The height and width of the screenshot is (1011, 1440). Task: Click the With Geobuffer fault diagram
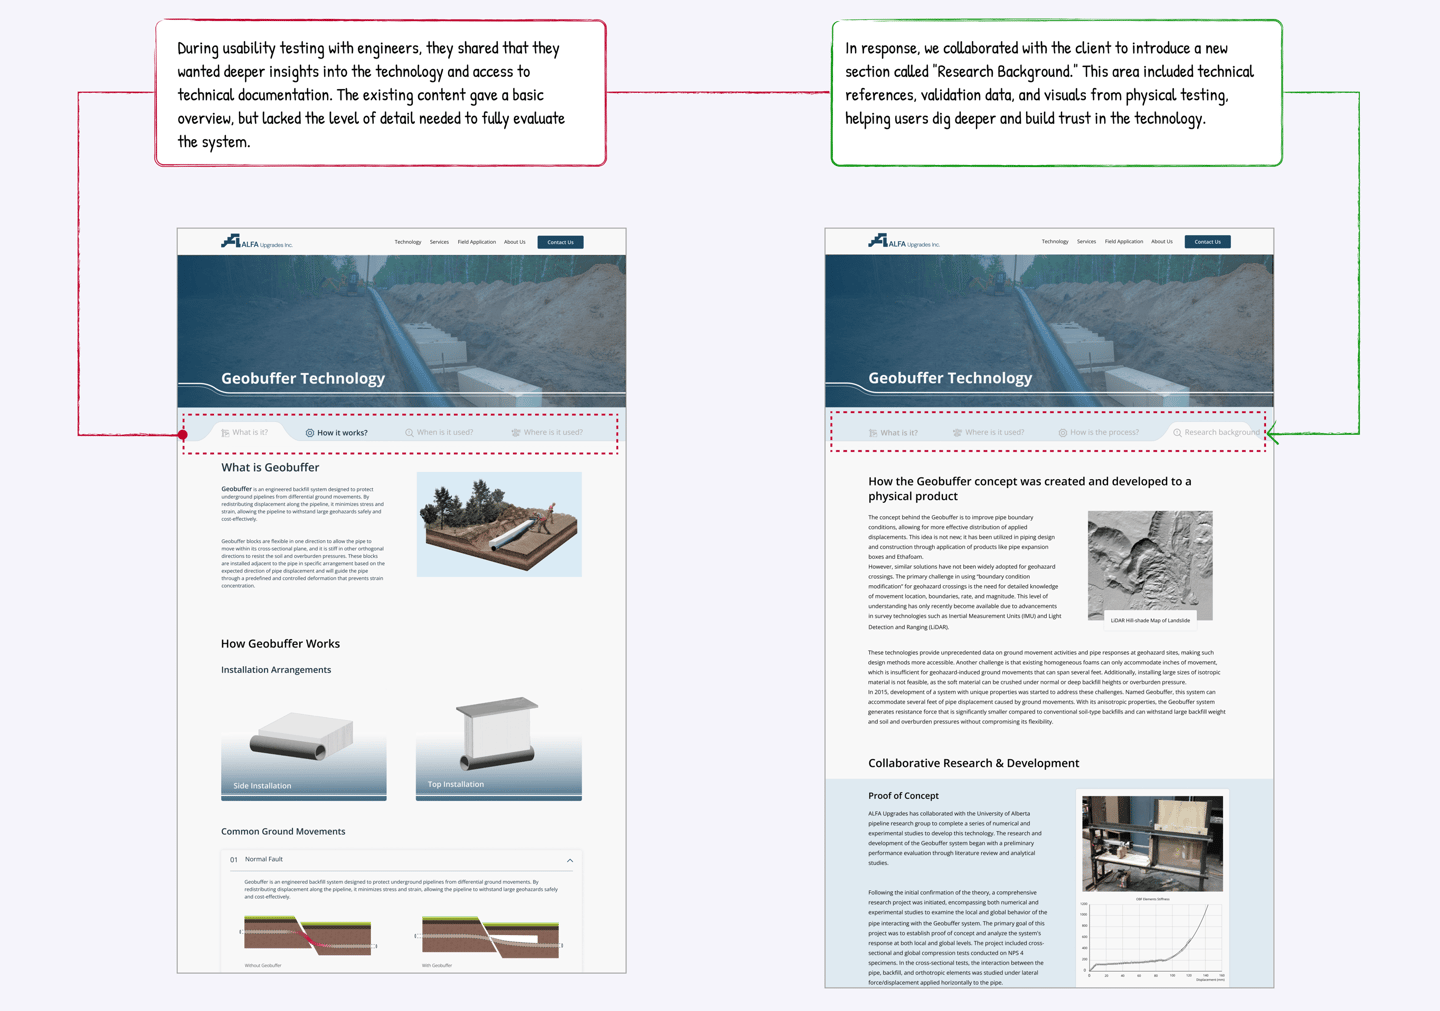(490, 935)
